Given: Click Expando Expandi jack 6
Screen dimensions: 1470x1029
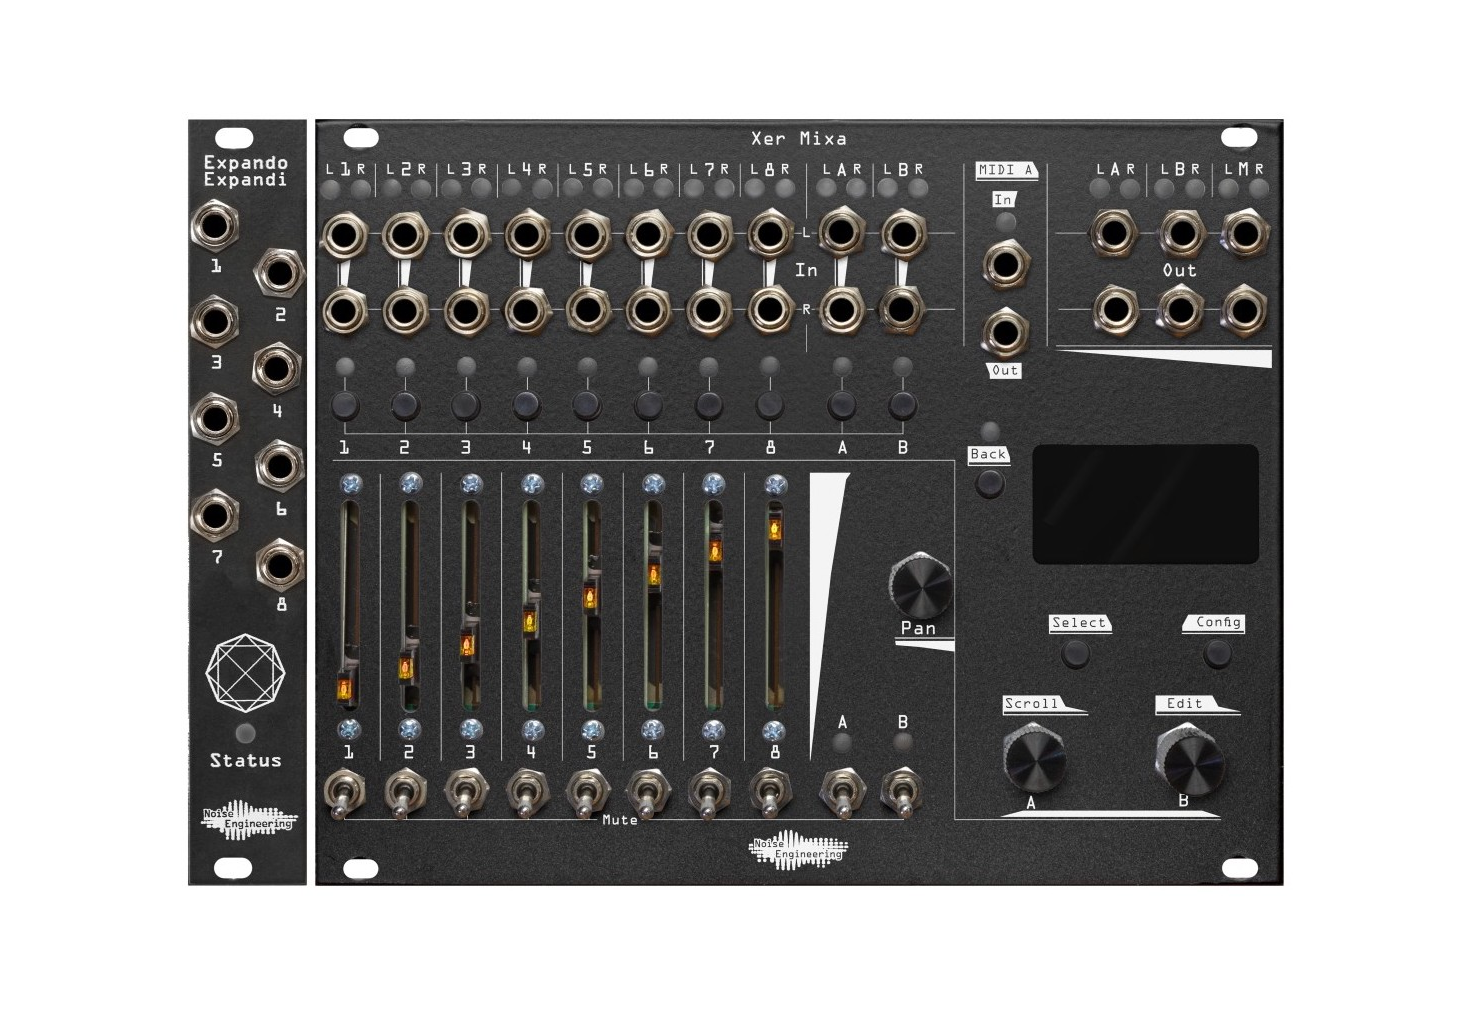Looking at the screenshot, I should coord(279,465).
